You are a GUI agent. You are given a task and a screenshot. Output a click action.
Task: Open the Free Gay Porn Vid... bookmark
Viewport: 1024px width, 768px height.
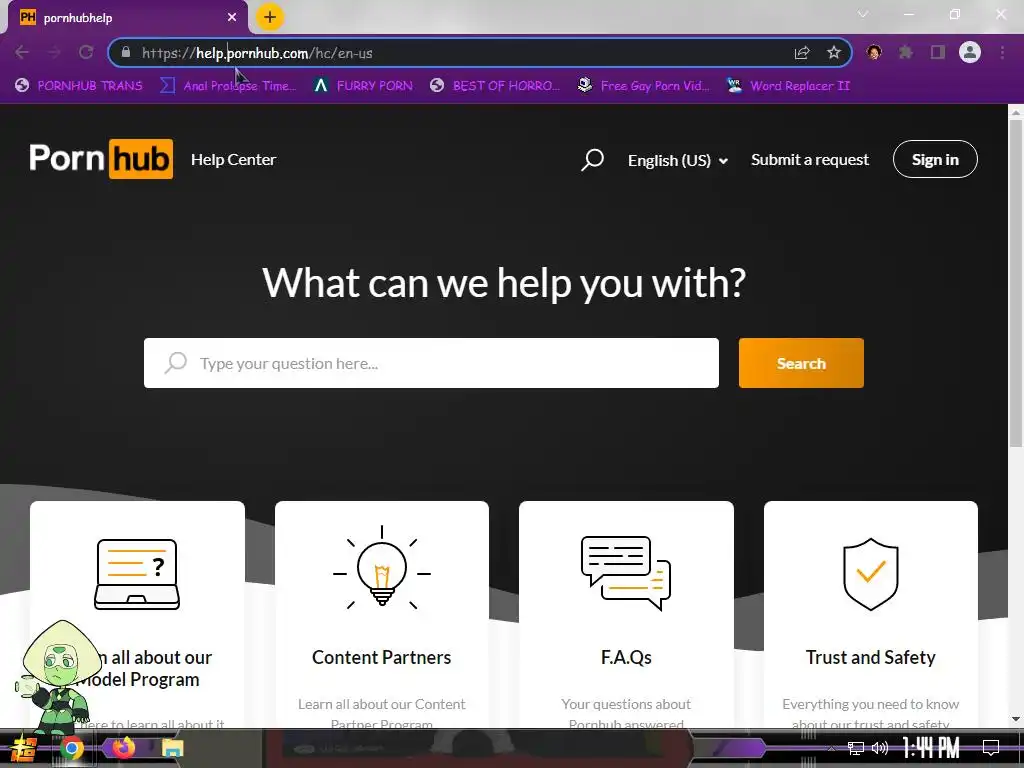(644, 86)
